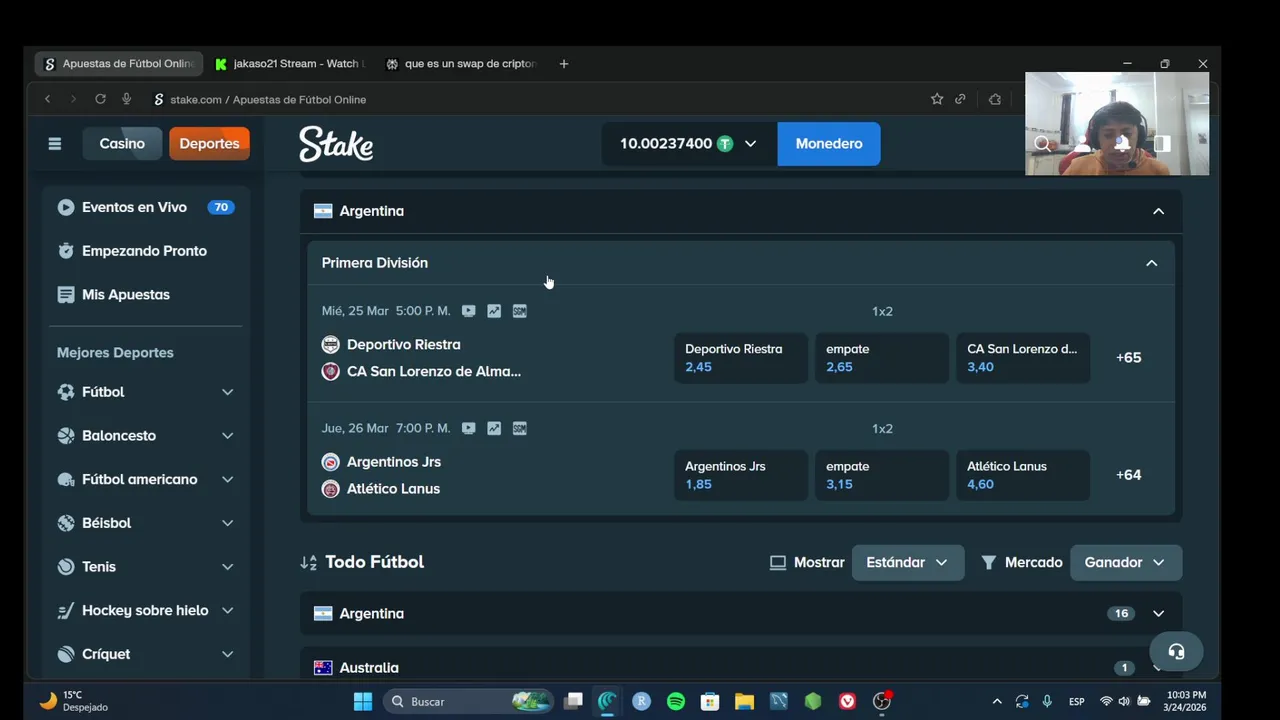
Task: Switch to the Deportes tab
Action: coord(209,144)
